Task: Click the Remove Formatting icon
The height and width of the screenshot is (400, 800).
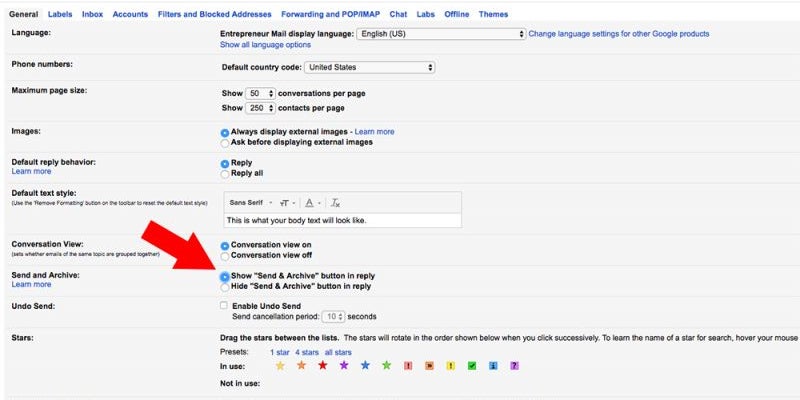Action: coord(335,203)
